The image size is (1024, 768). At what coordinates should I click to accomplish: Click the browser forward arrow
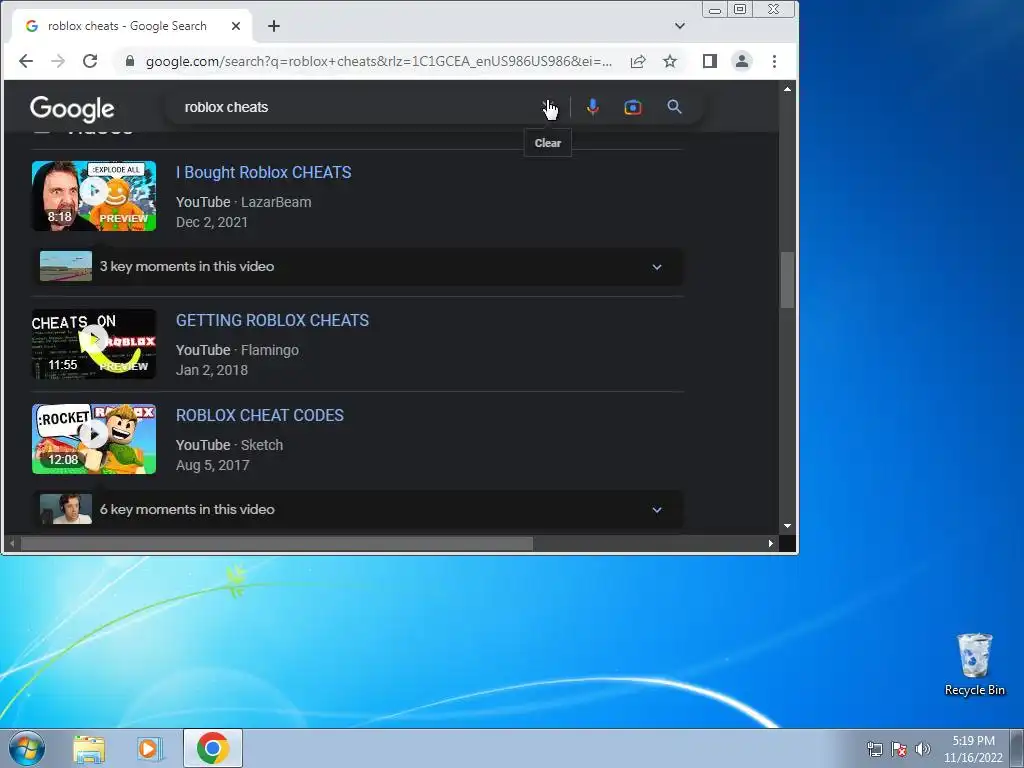tap(58, 61)
